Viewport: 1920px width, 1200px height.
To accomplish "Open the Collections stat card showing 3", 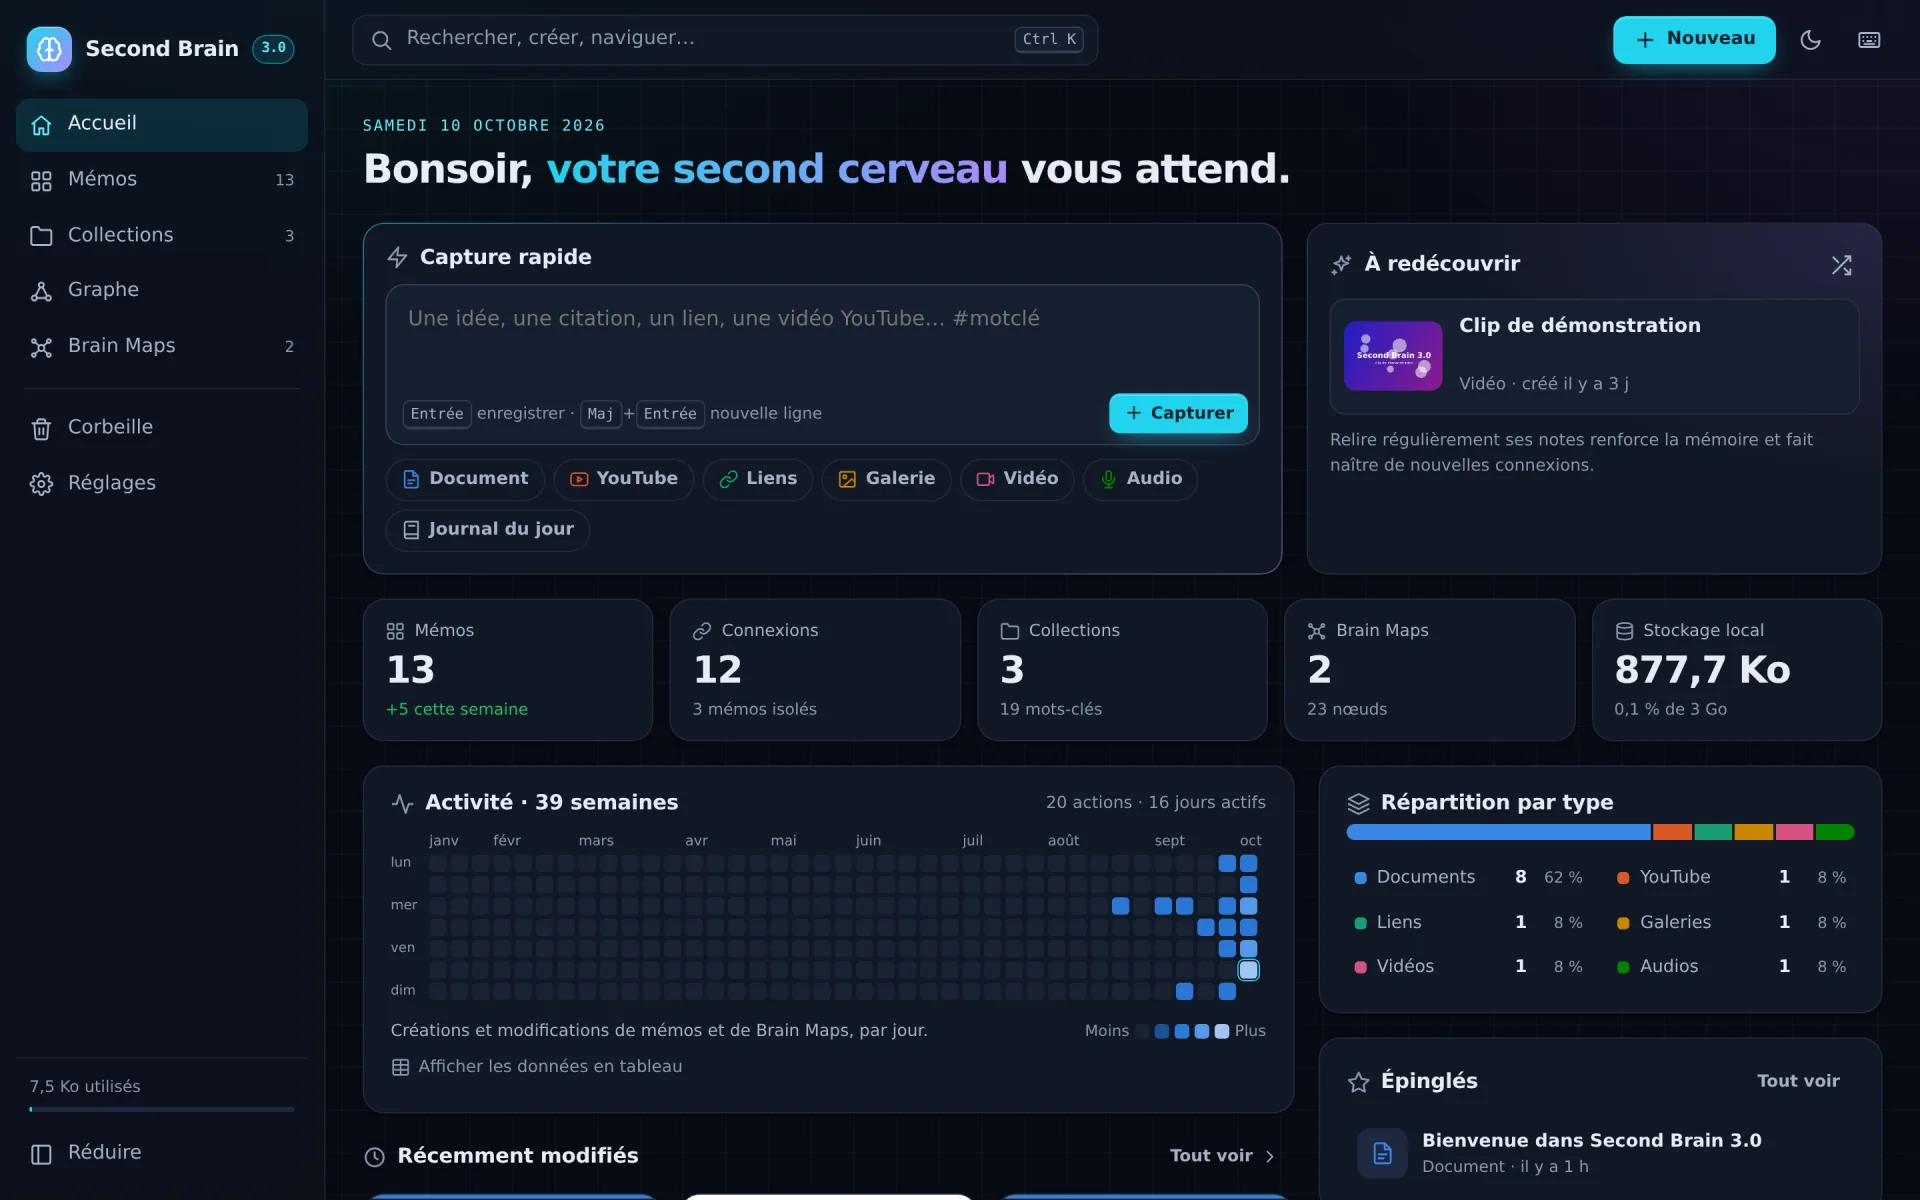I will 1122,670.
